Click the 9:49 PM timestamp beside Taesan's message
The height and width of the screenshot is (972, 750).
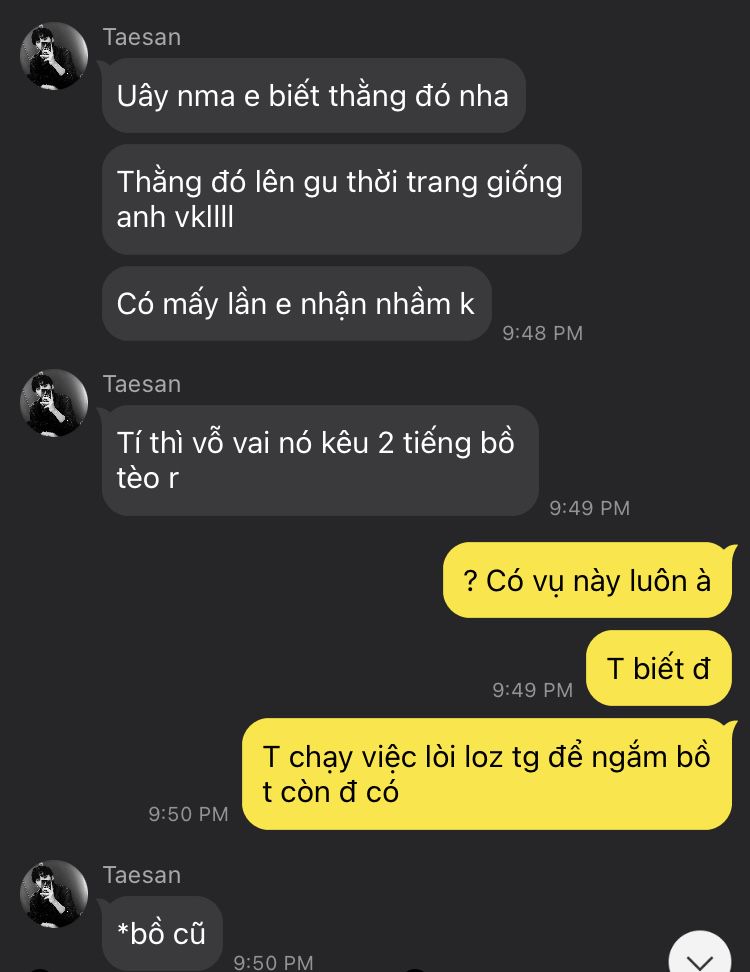coord(589,508)
